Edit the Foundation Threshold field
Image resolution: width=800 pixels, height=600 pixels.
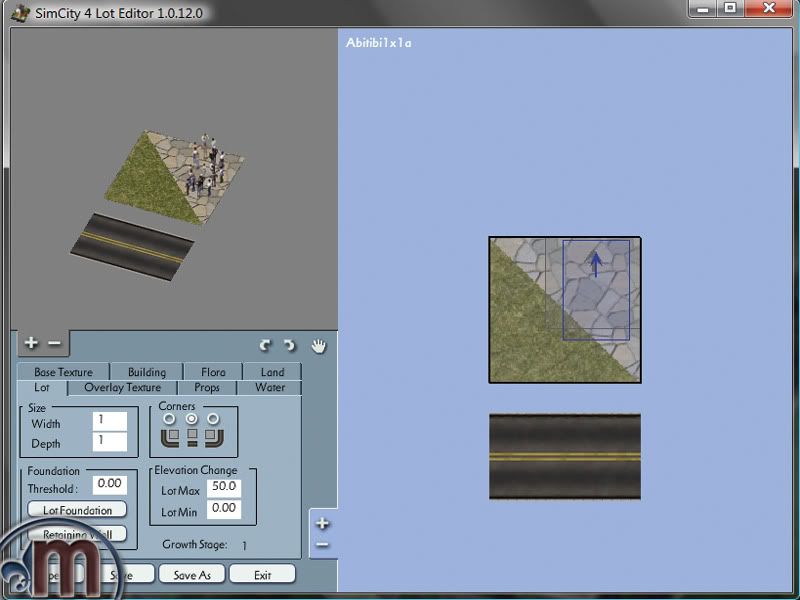point(110,484)
